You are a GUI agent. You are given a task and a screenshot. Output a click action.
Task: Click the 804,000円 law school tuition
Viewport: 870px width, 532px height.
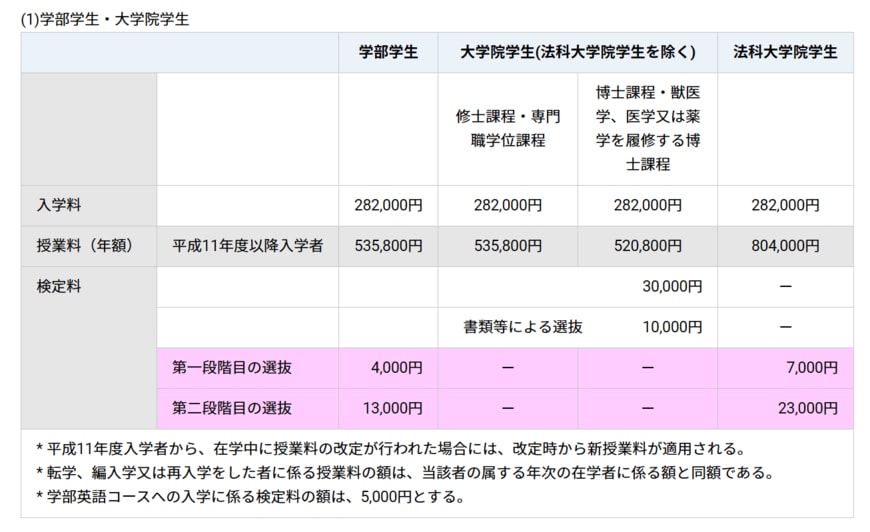tap(785, 245)
